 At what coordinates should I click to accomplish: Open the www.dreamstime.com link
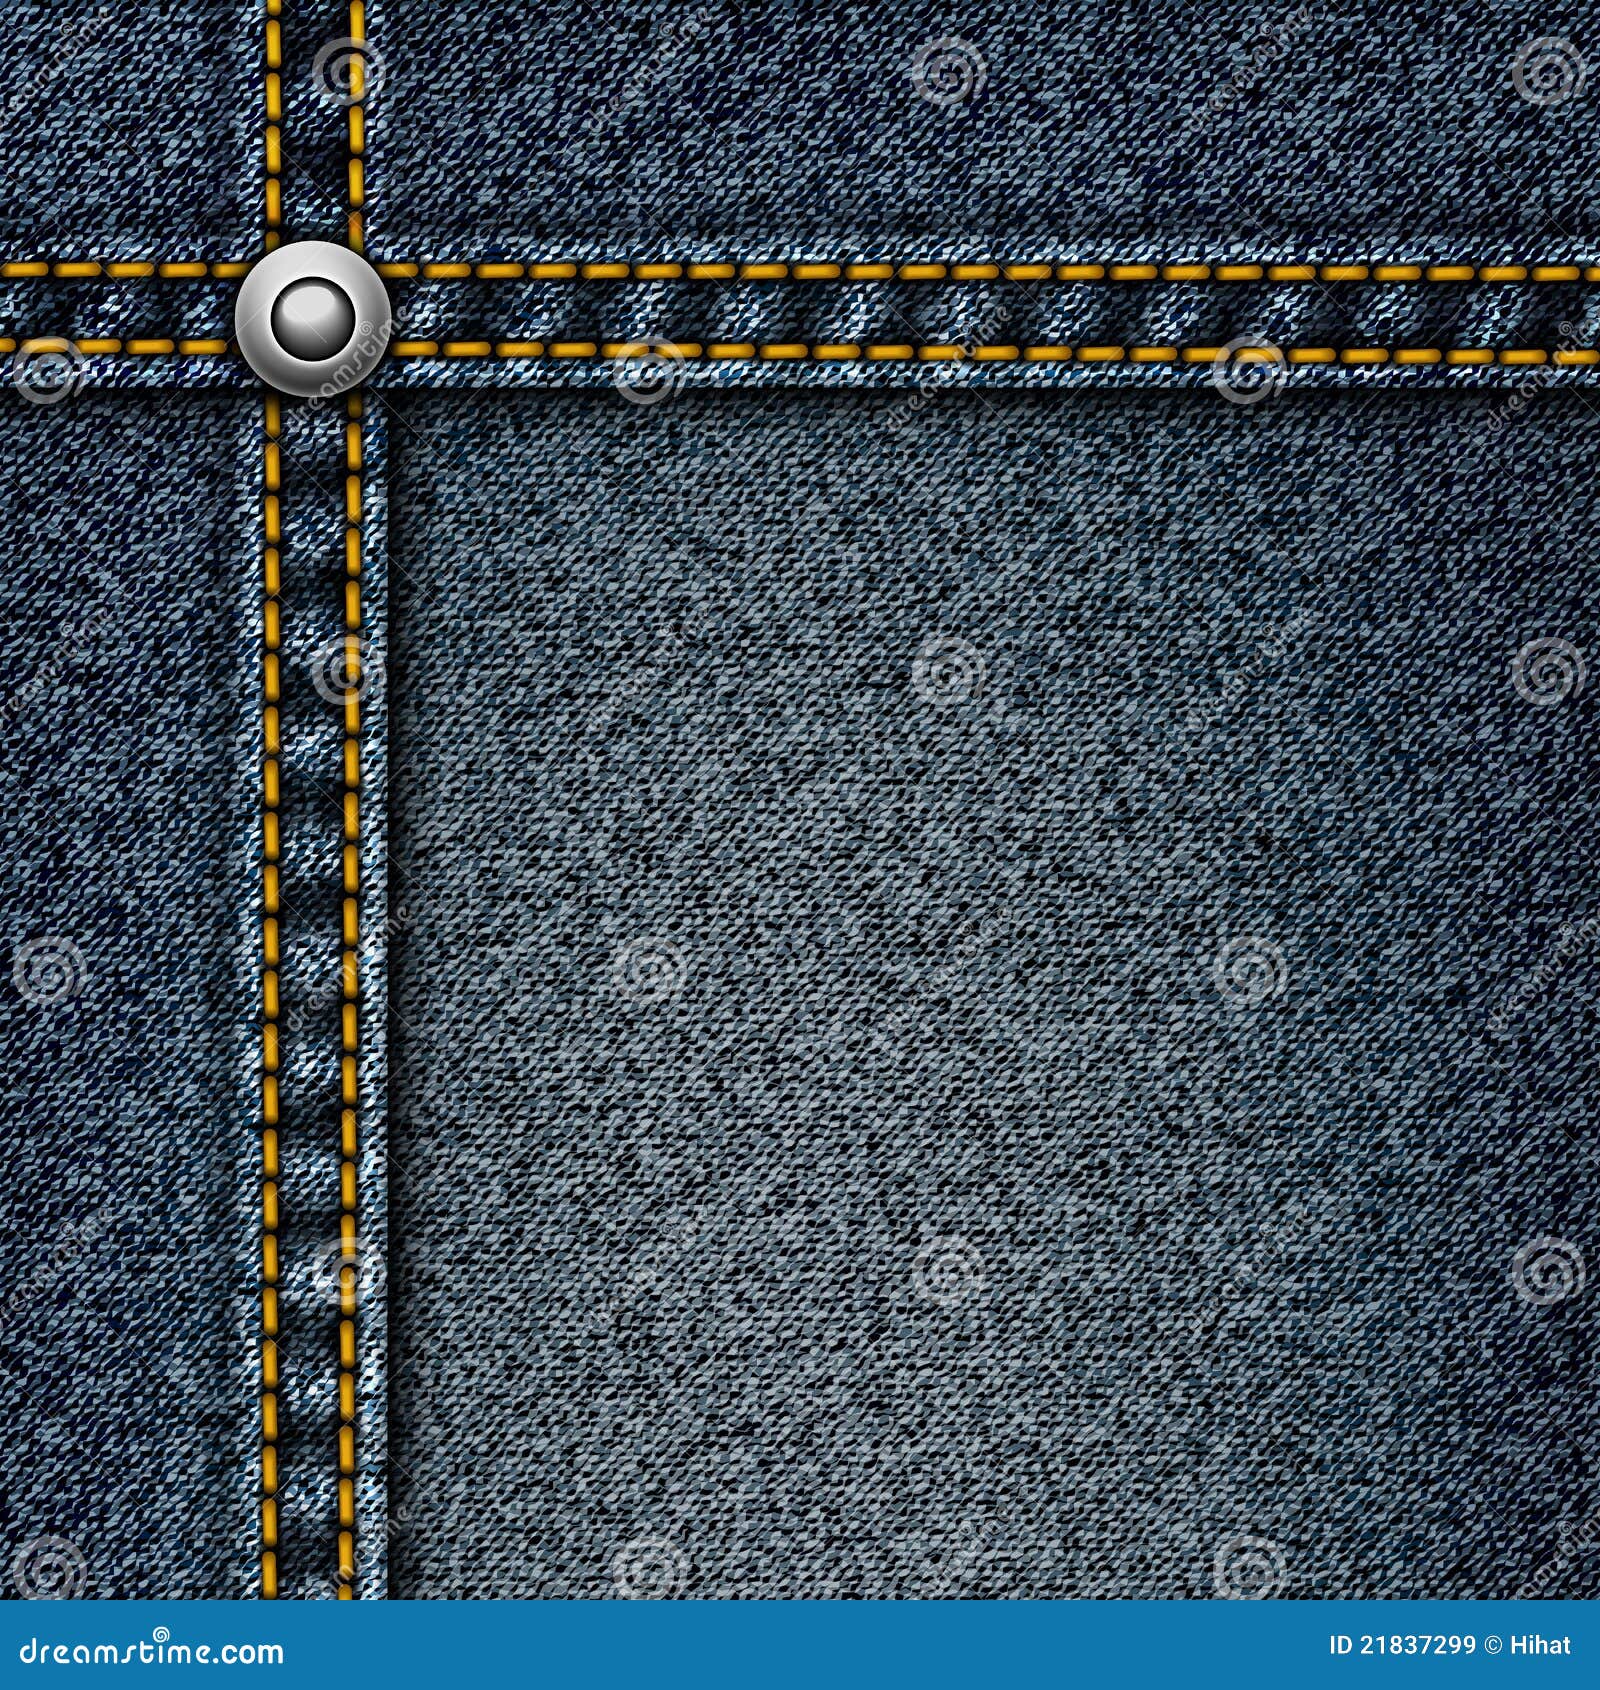152,1650
